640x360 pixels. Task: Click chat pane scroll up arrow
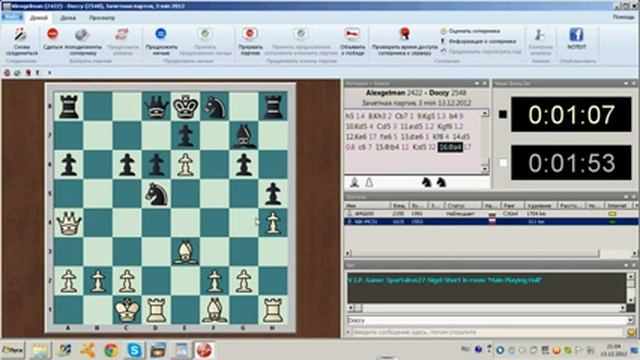631,276
